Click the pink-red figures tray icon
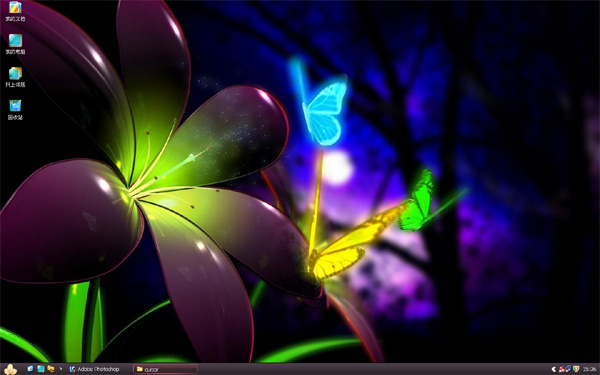Image resolution: width=600 pixels, height=375 pixels. (x=562, y=369)
